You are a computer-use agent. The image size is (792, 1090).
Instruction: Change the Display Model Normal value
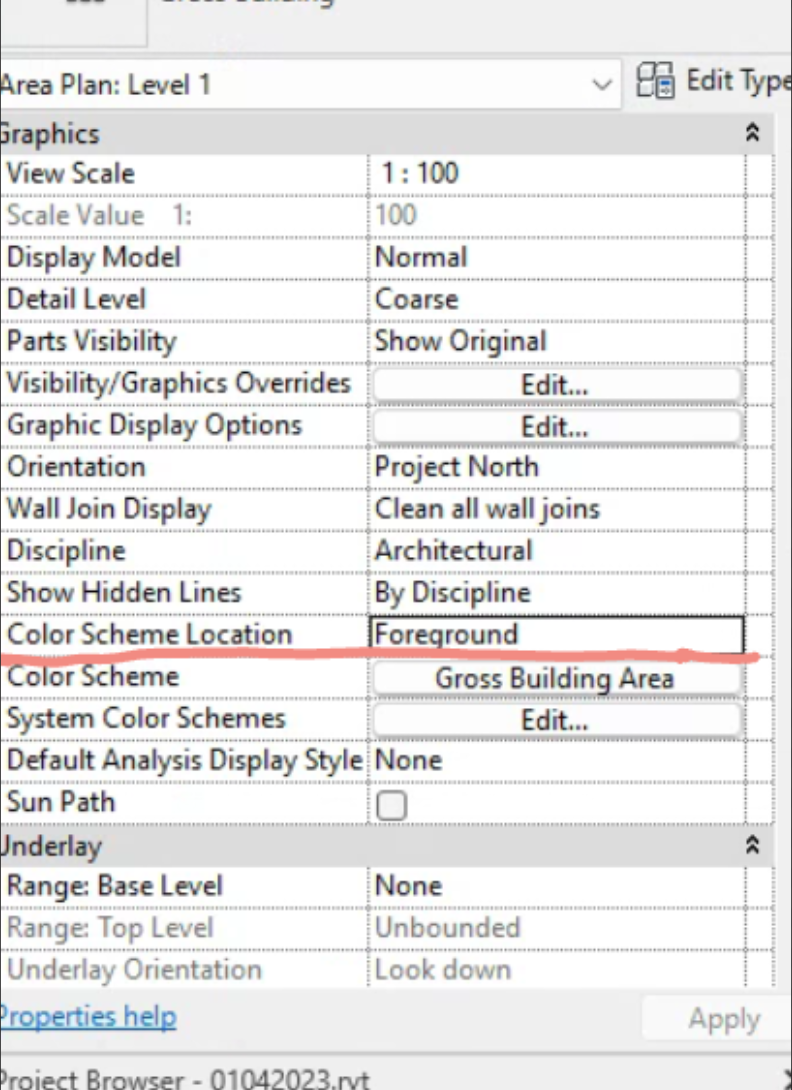pos(557,258)
